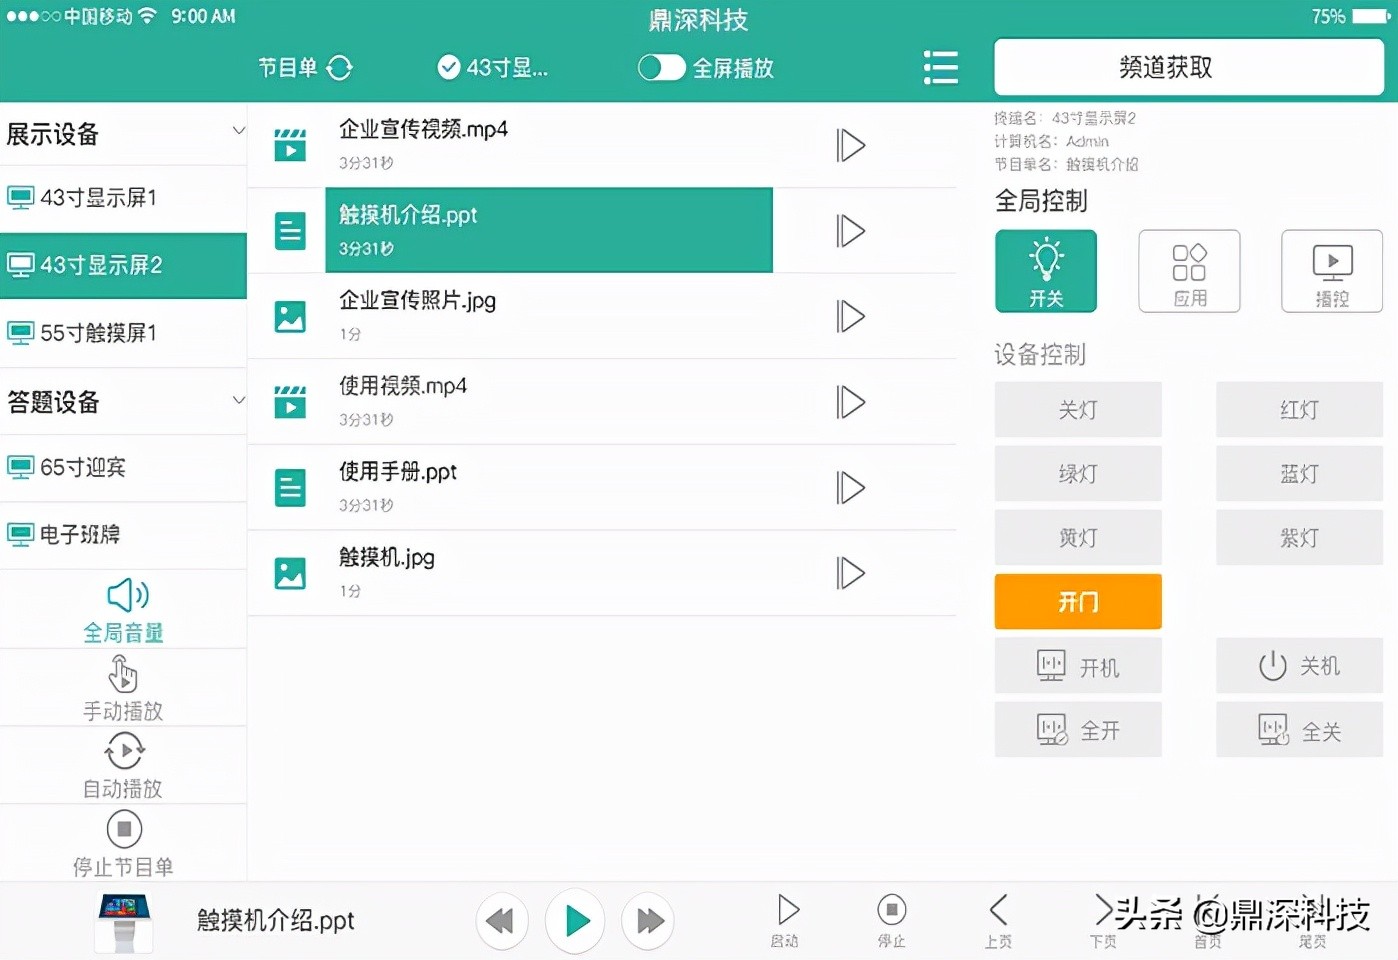The width and height of the screenshot is (1398, 960).
Task: Enable 自动播放 automatic playback mode
Action: click(x=123, y=764)
